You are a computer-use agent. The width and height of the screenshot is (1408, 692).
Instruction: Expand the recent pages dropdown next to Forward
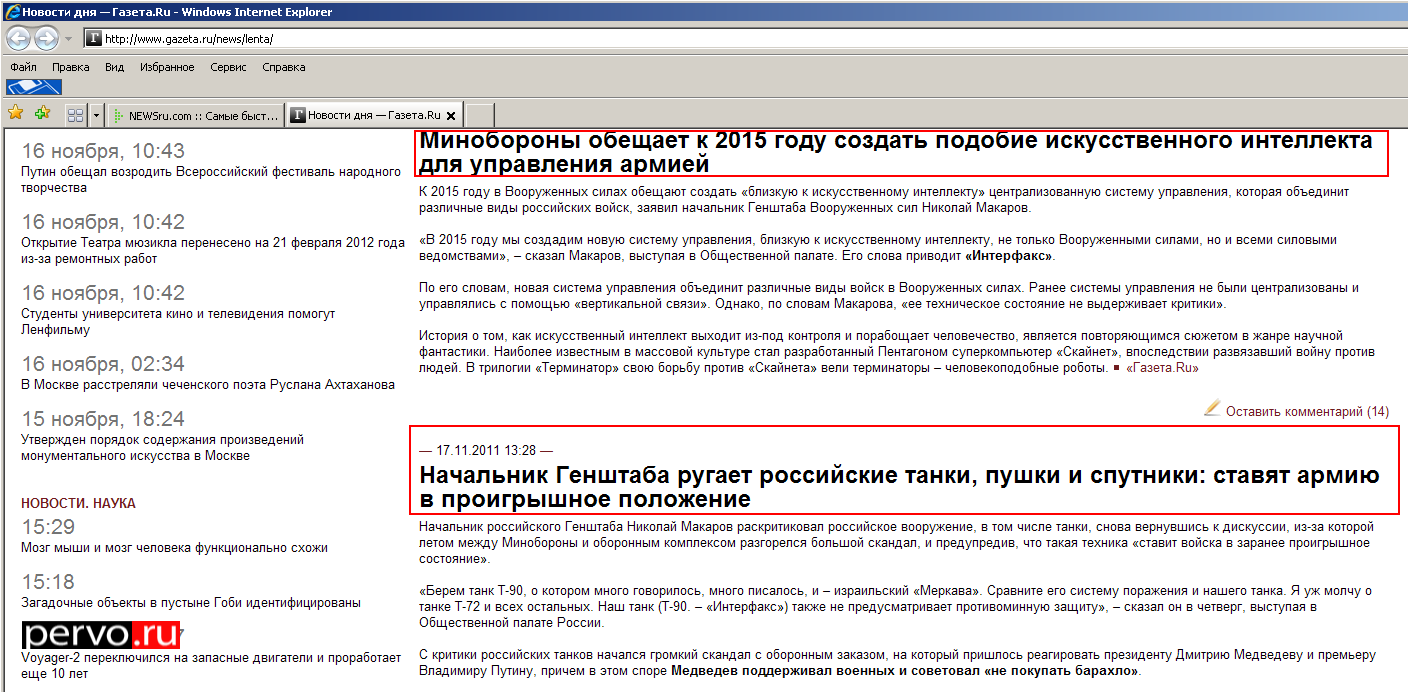(x=68, y=39)
